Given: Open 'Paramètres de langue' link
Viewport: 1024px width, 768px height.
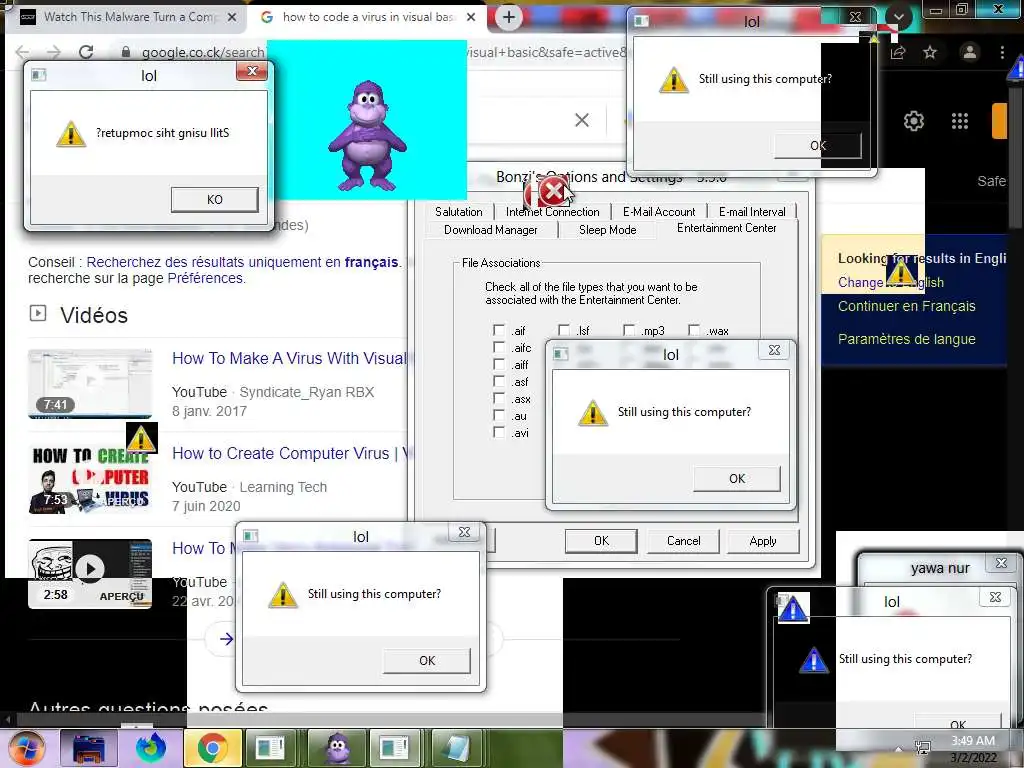Looking at the screenshot, I should click(x=906, y=339).
